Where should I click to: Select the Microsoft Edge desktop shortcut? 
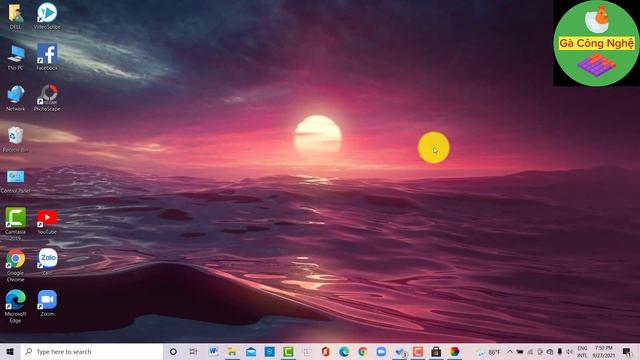coord(16,306)
